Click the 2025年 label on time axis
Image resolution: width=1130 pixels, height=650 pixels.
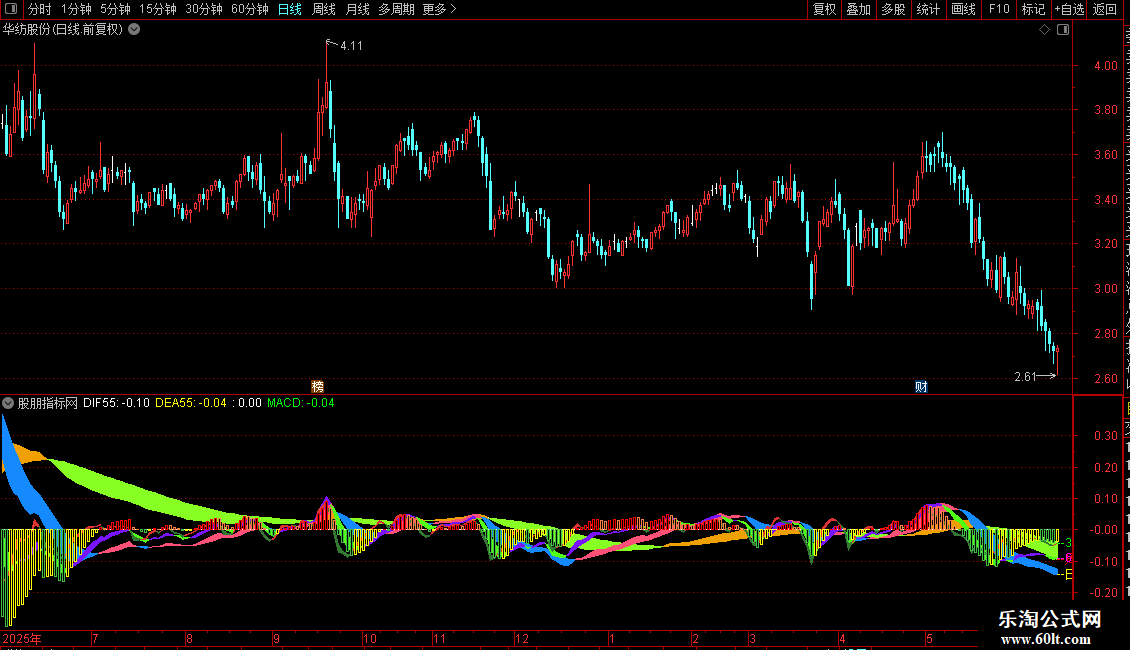[22, 638]
